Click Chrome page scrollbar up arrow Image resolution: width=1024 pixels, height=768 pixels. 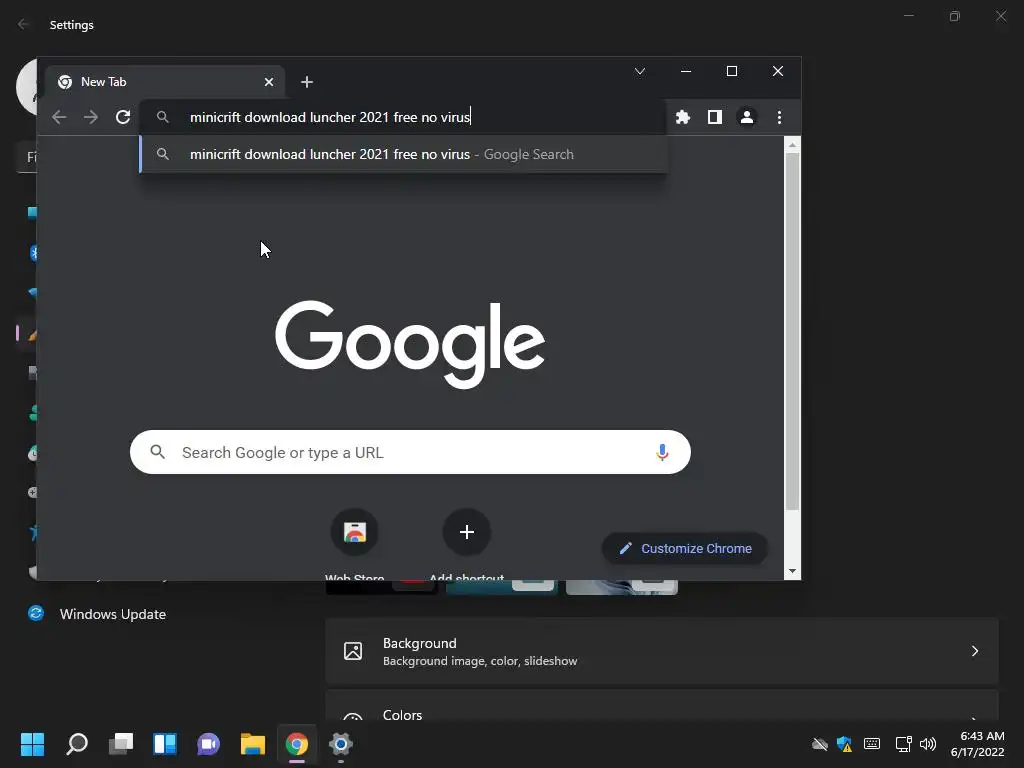pyautogui.click(x=792, y=145)
